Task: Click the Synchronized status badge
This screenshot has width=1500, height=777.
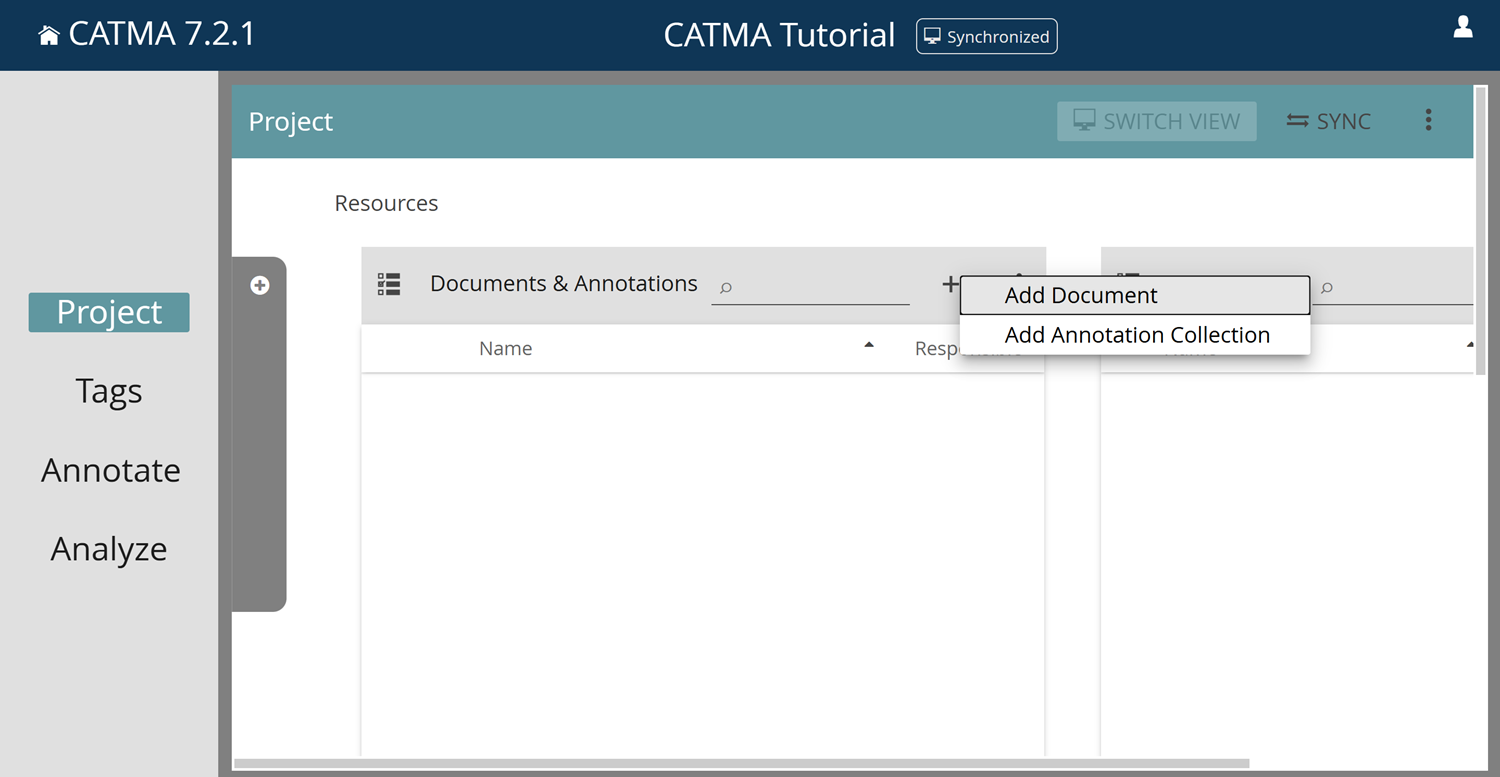Action: coord(986,36)
